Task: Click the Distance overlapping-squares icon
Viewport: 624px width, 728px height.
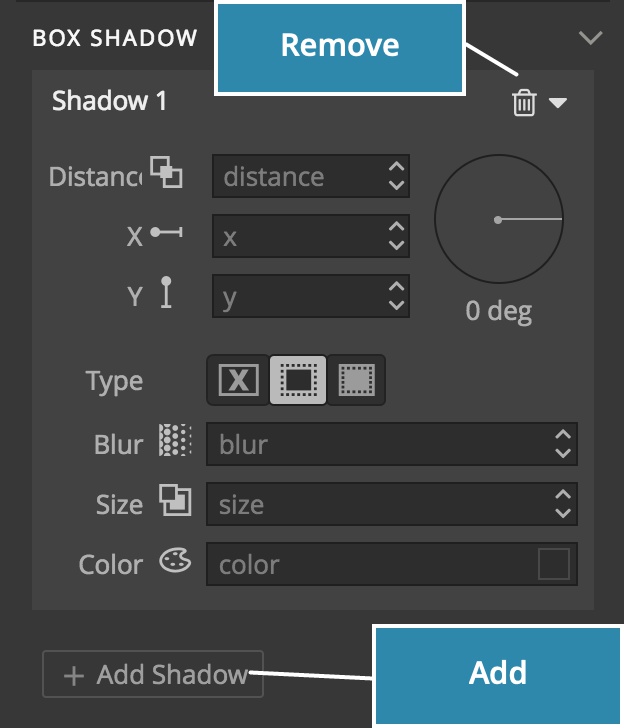Action: [167, 172]
